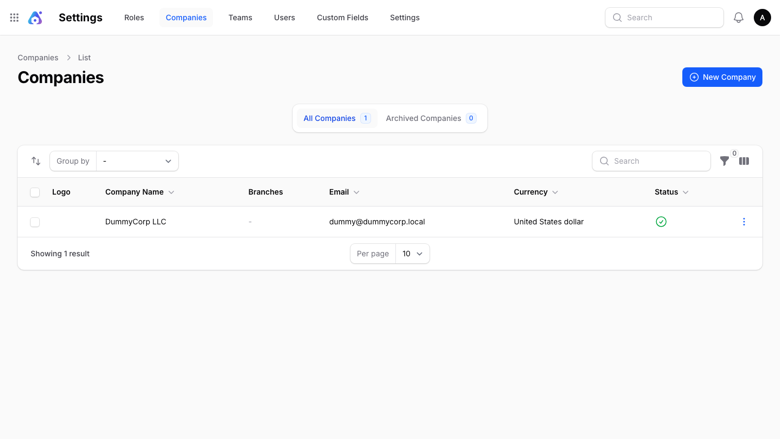Screen dimensions: 780x439
Task: Go to Teams in top navigation
Action: click(x=240, y=17)
